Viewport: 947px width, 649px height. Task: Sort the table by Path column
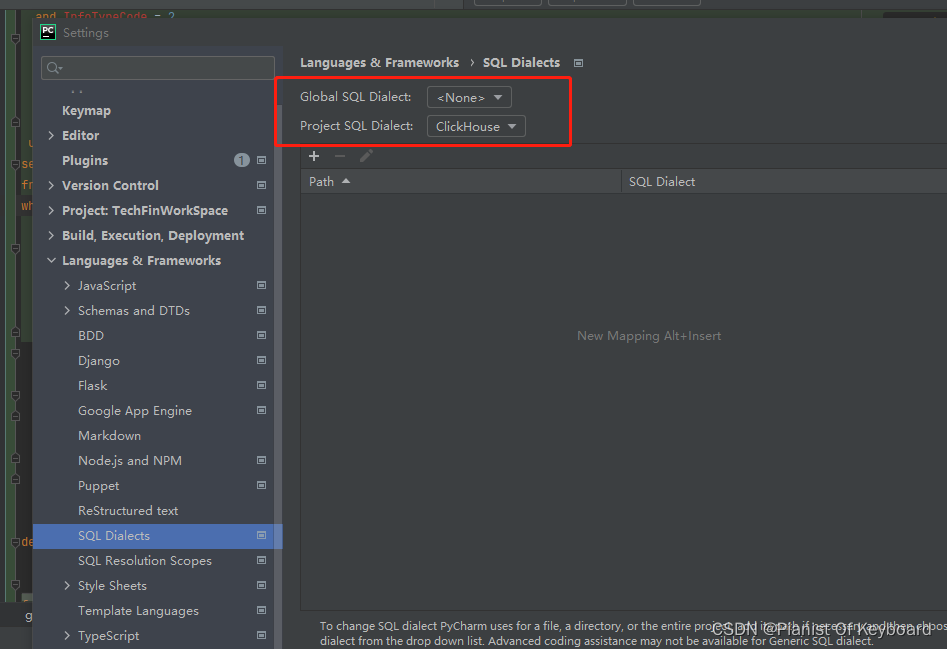pyautogui.click(x=461, y=182)
